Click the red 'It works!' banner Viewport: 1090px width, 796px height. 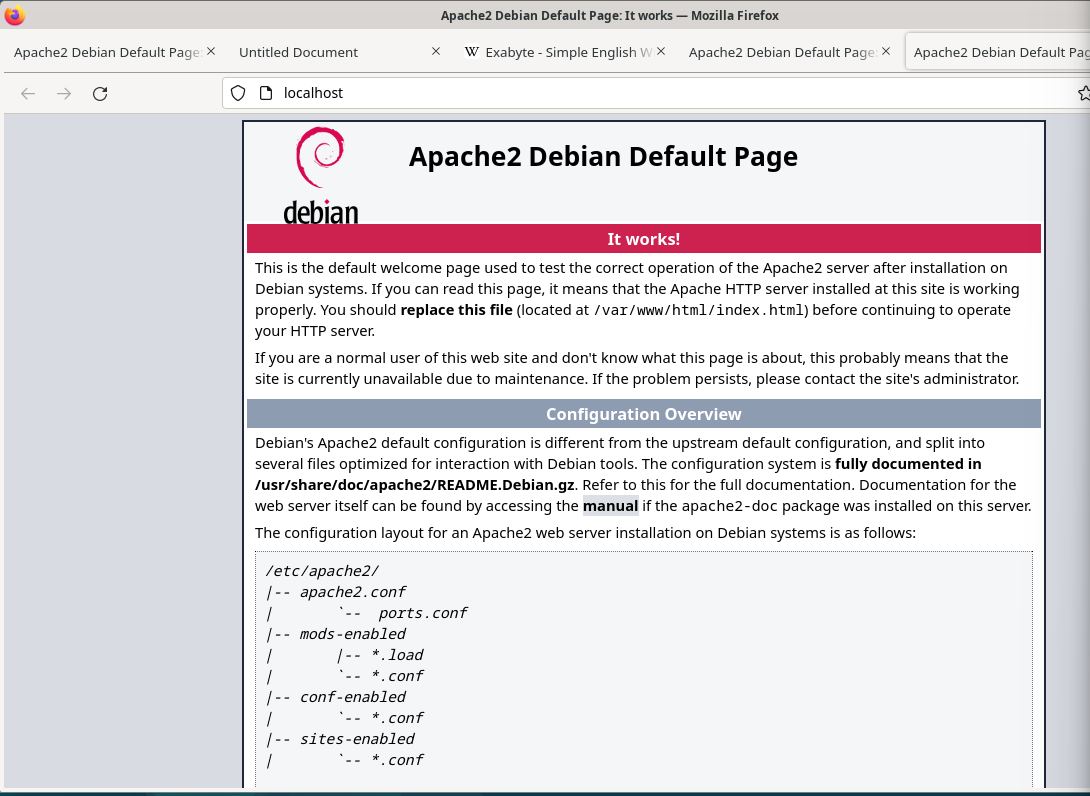pos(643,239)
